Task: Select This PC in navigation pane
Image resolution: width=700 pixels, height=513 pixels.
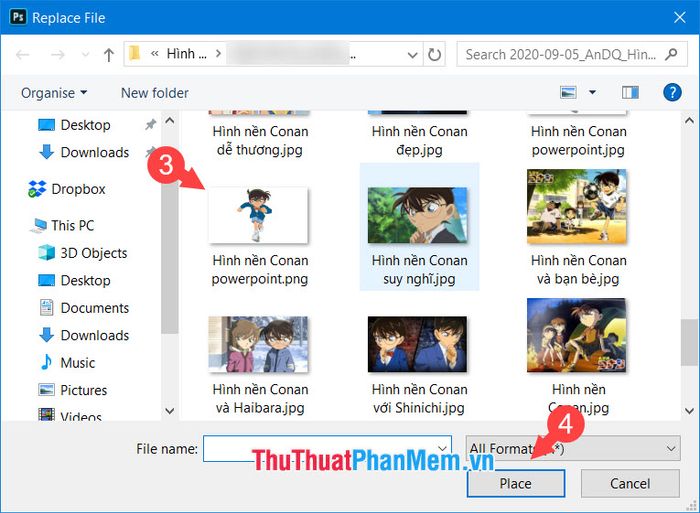Action: tap(72, 225)
